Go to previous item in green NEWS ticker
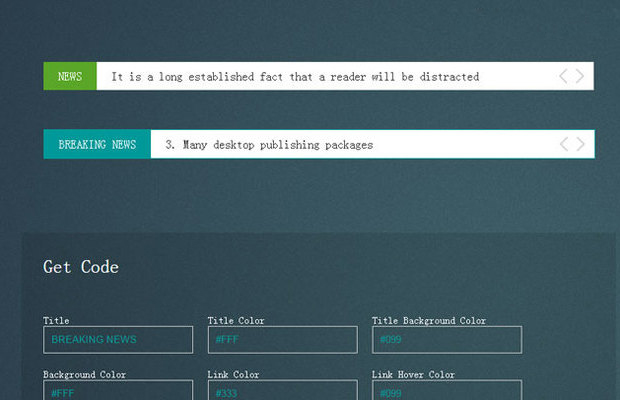This screenshot has width=620, height=400. coord(563,76)
